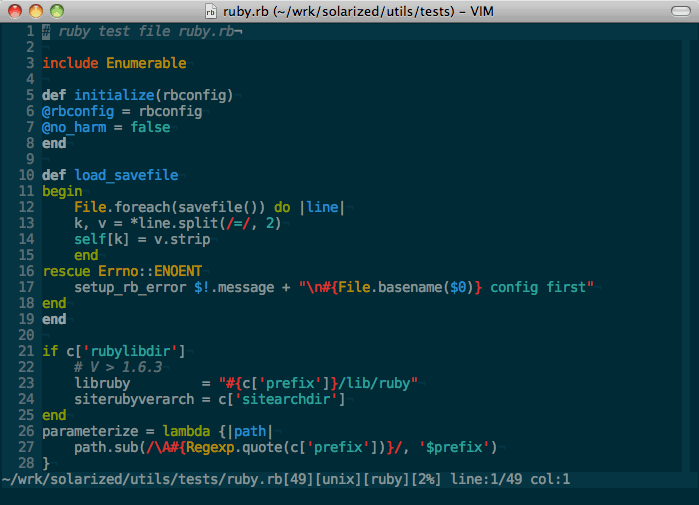The height and width of the screenshot is (505, 699).
Task: Minimize the window using yellow button
Action: (x=35, y=11)
